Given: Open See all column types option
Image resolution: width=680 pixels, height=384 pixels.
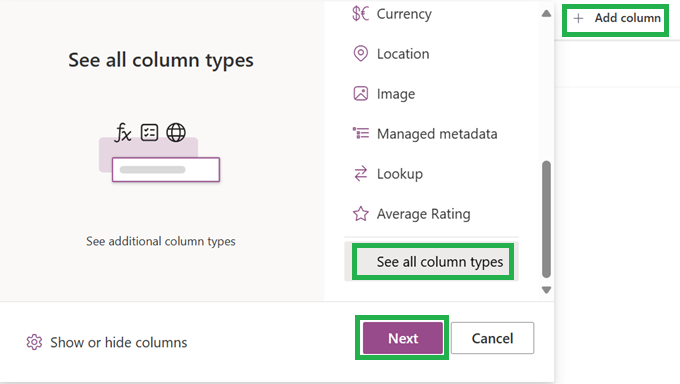Looking at the screenshot, I should (x=432, y=262).
